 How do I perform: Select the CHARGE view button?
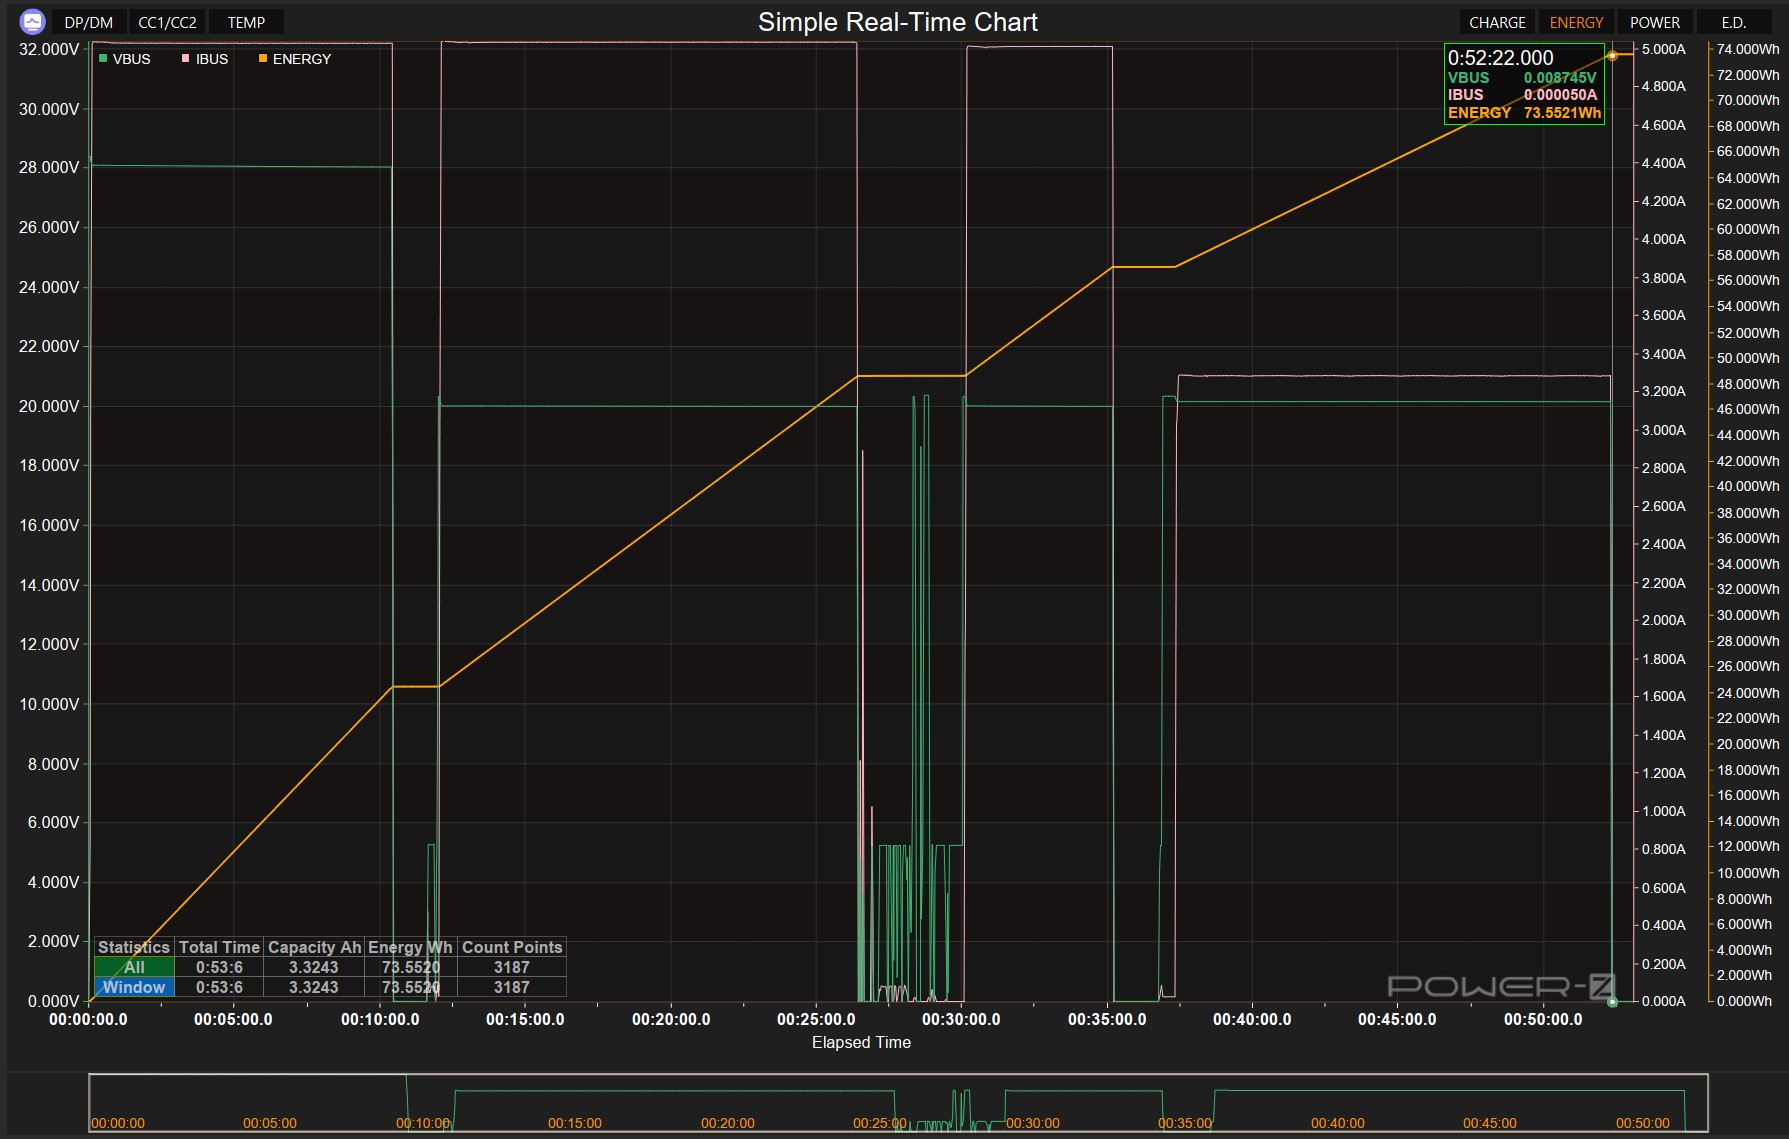(1497, 22)
